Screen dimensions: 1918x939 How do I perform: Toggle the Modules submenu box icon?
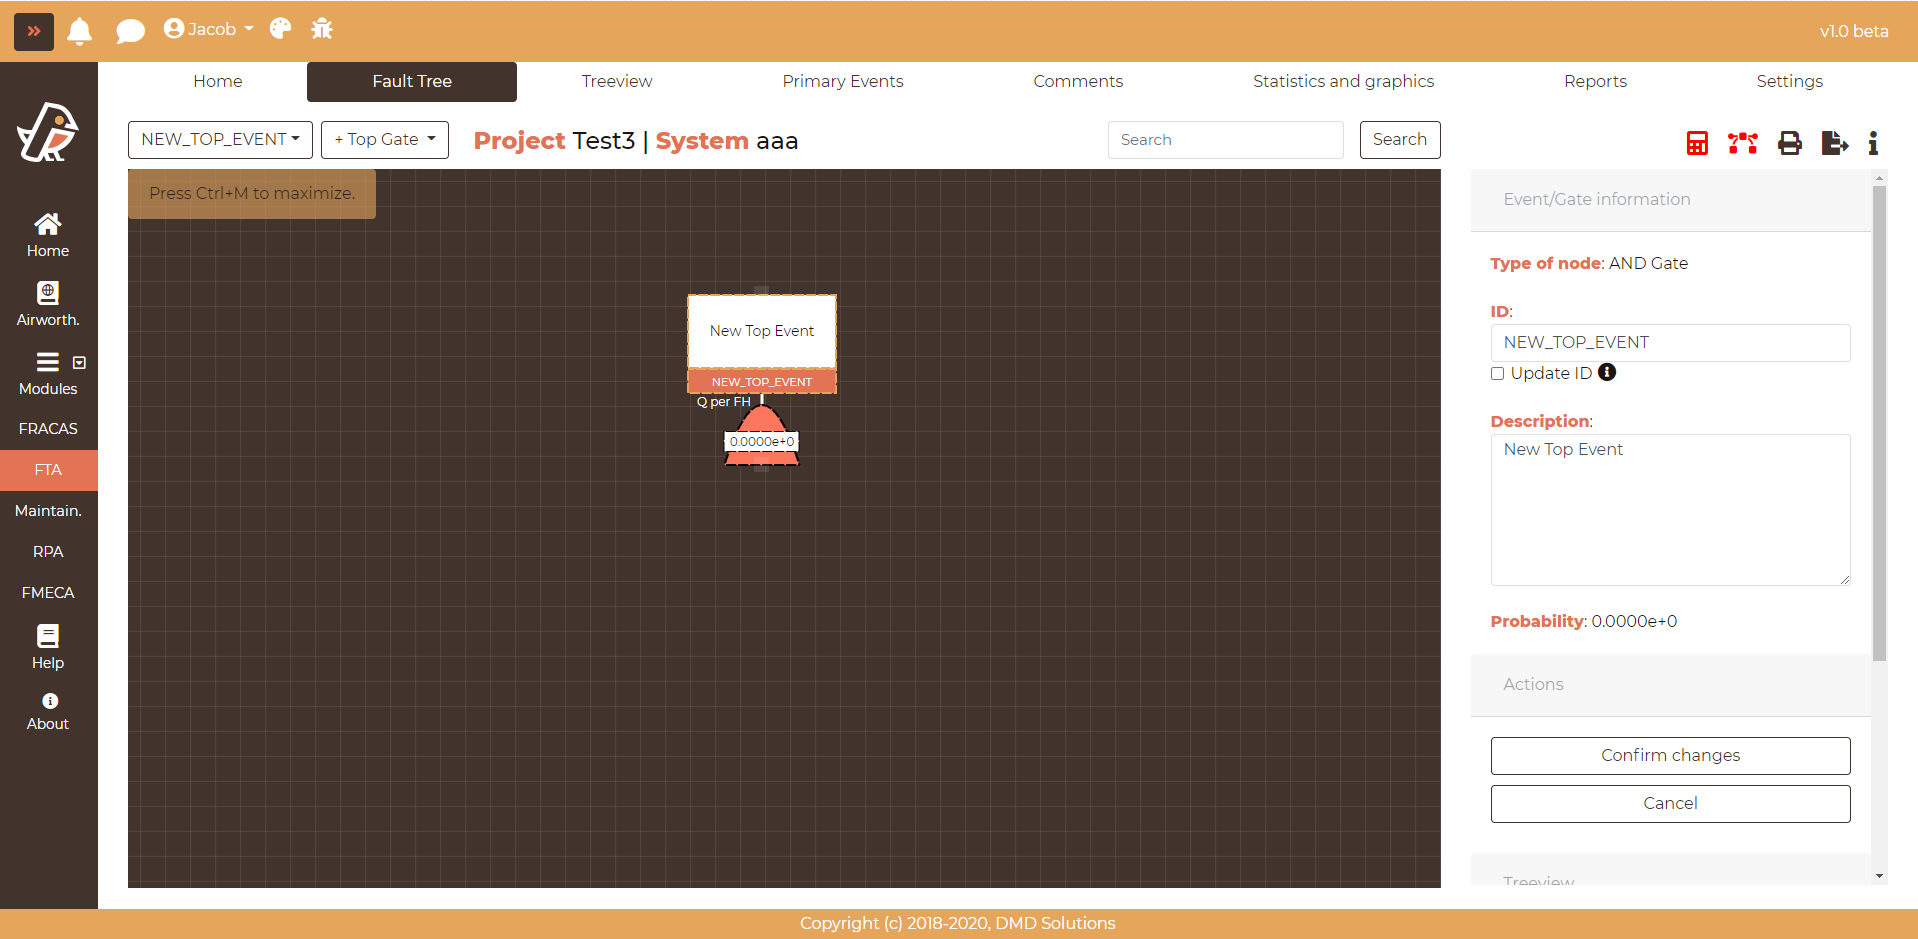coord(79,363)
